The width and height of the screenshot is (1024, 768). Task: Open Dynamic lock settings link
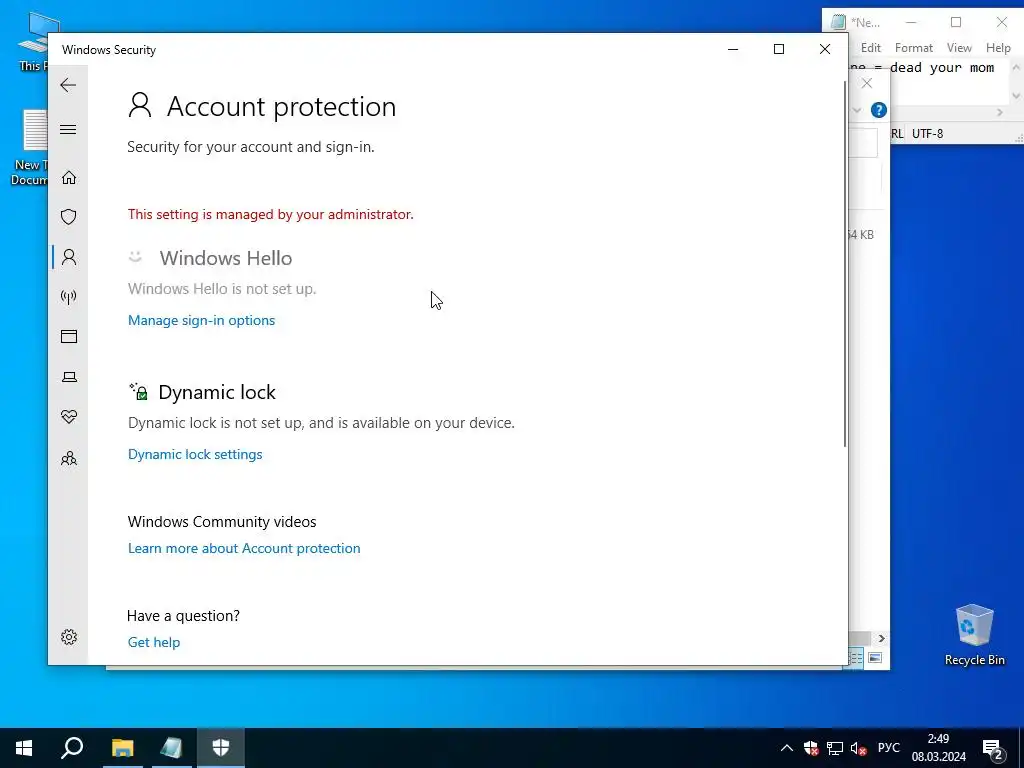(x=195, y=454)
